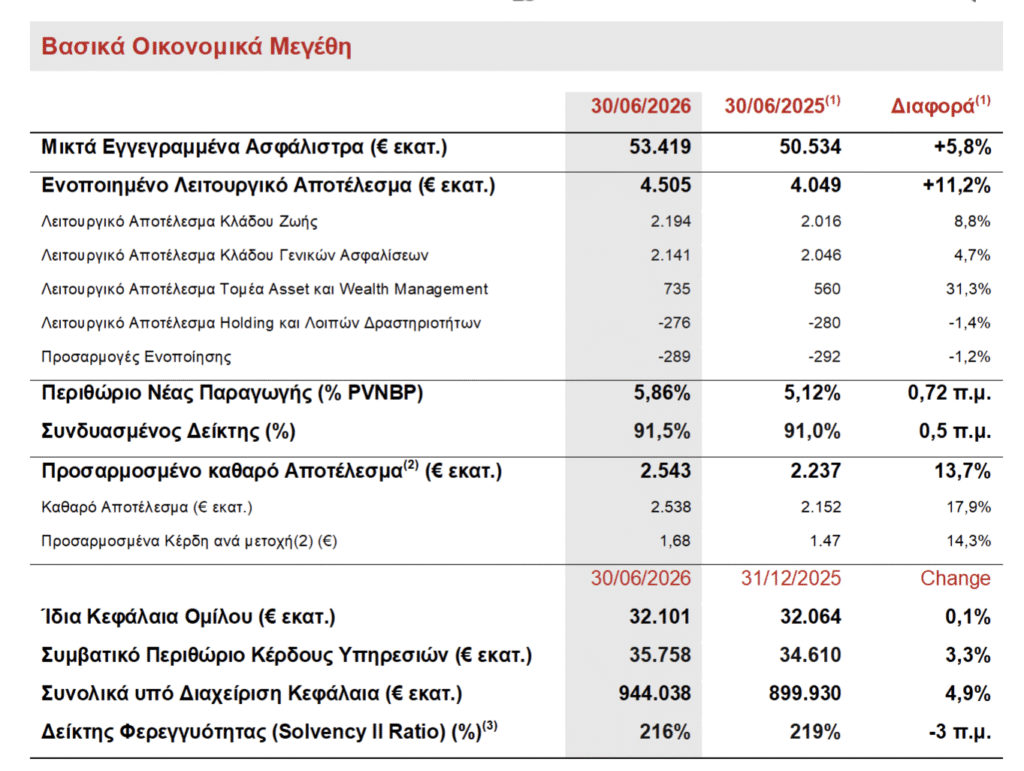Click the value '216%'

tap(665, 732)
